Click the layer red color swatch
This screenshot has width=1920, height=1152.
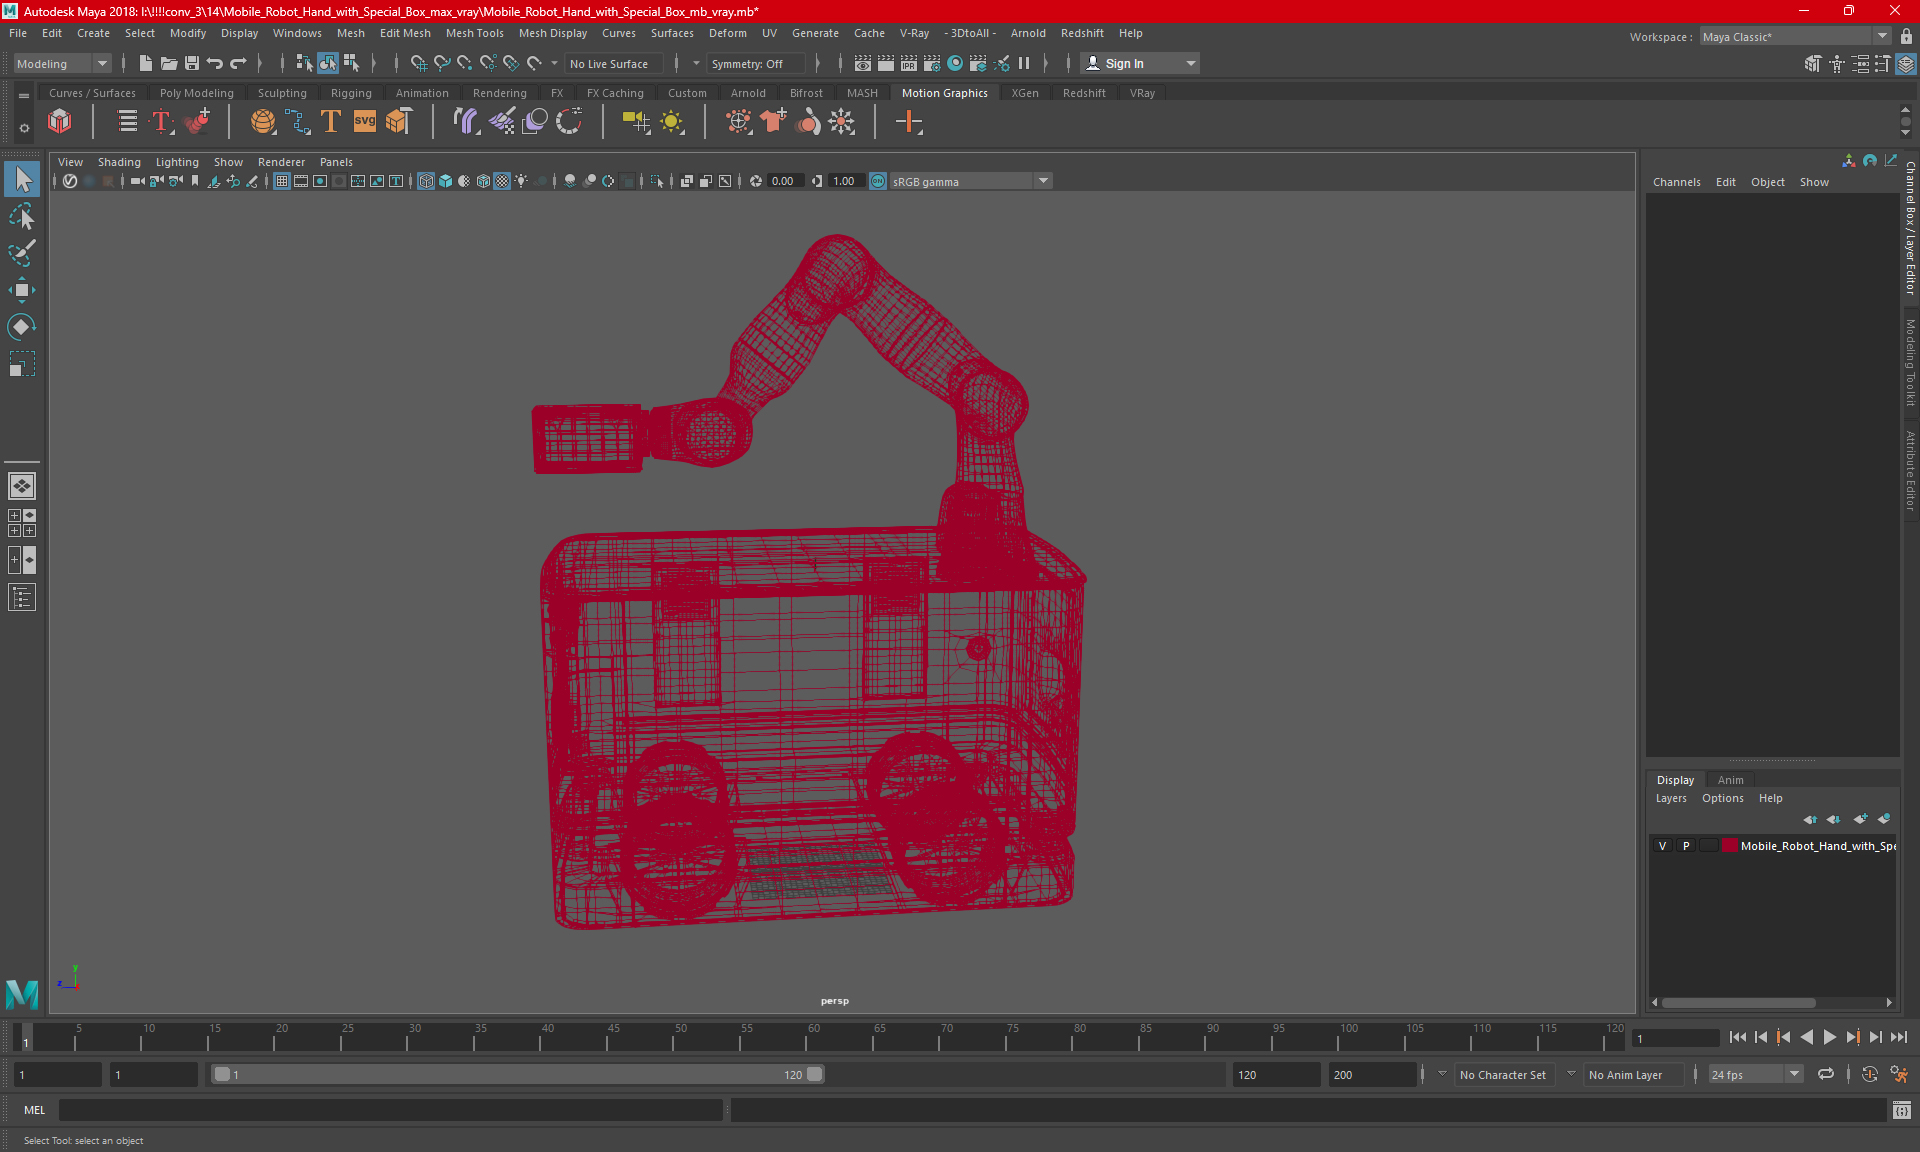1729,846
